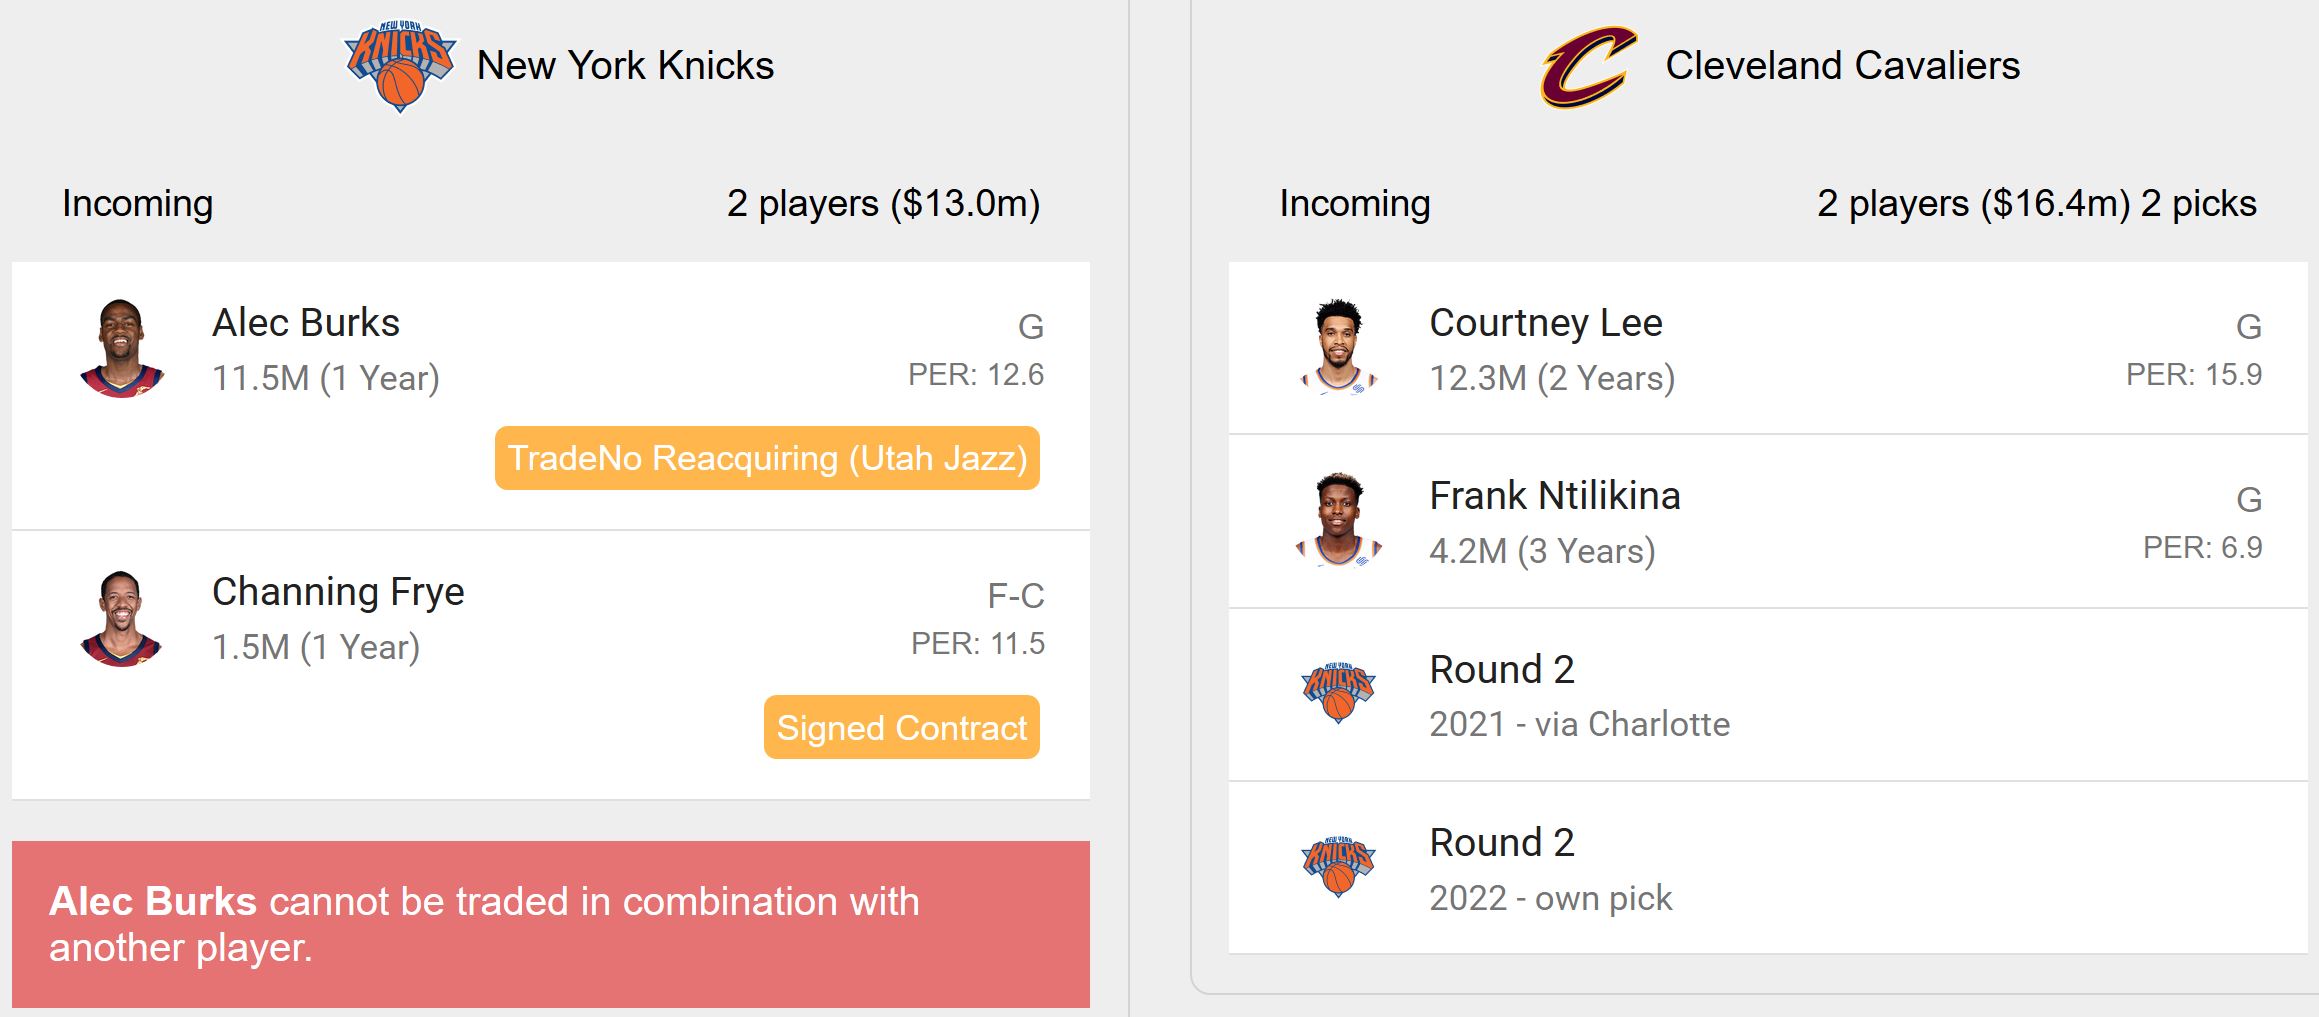Click the Cleveland Cavaliers team title
Screen dimensions: 2319x1017
1842,66
